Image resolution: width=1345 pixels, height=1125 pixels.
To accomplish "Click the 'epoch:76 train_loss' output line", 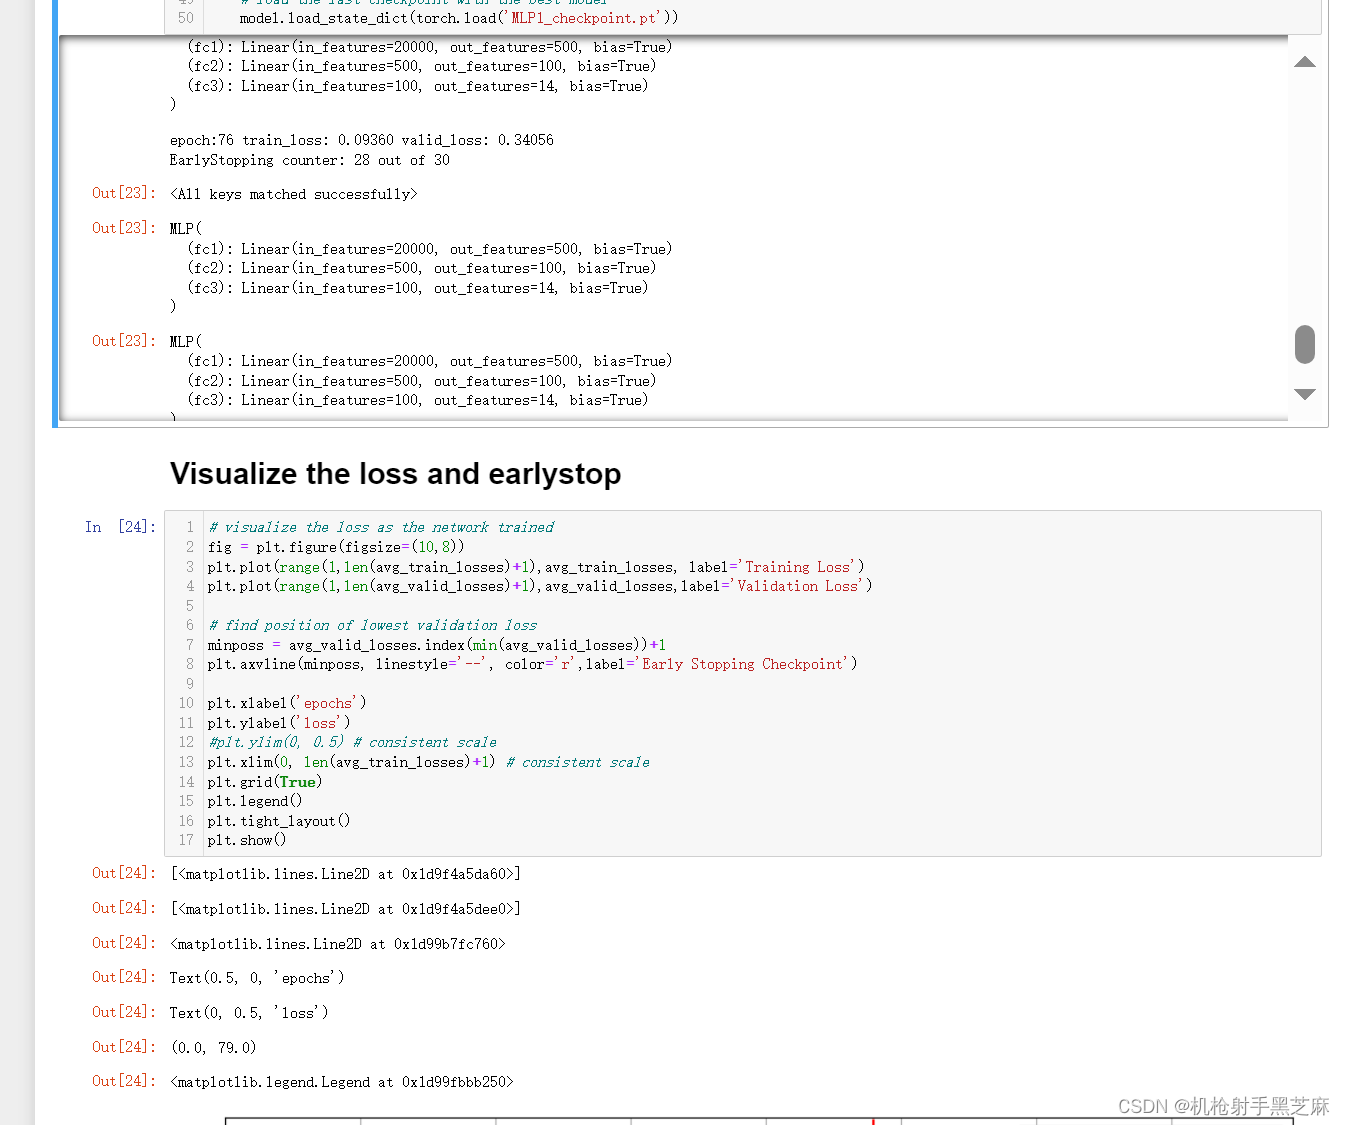I will tap(361, 140).
